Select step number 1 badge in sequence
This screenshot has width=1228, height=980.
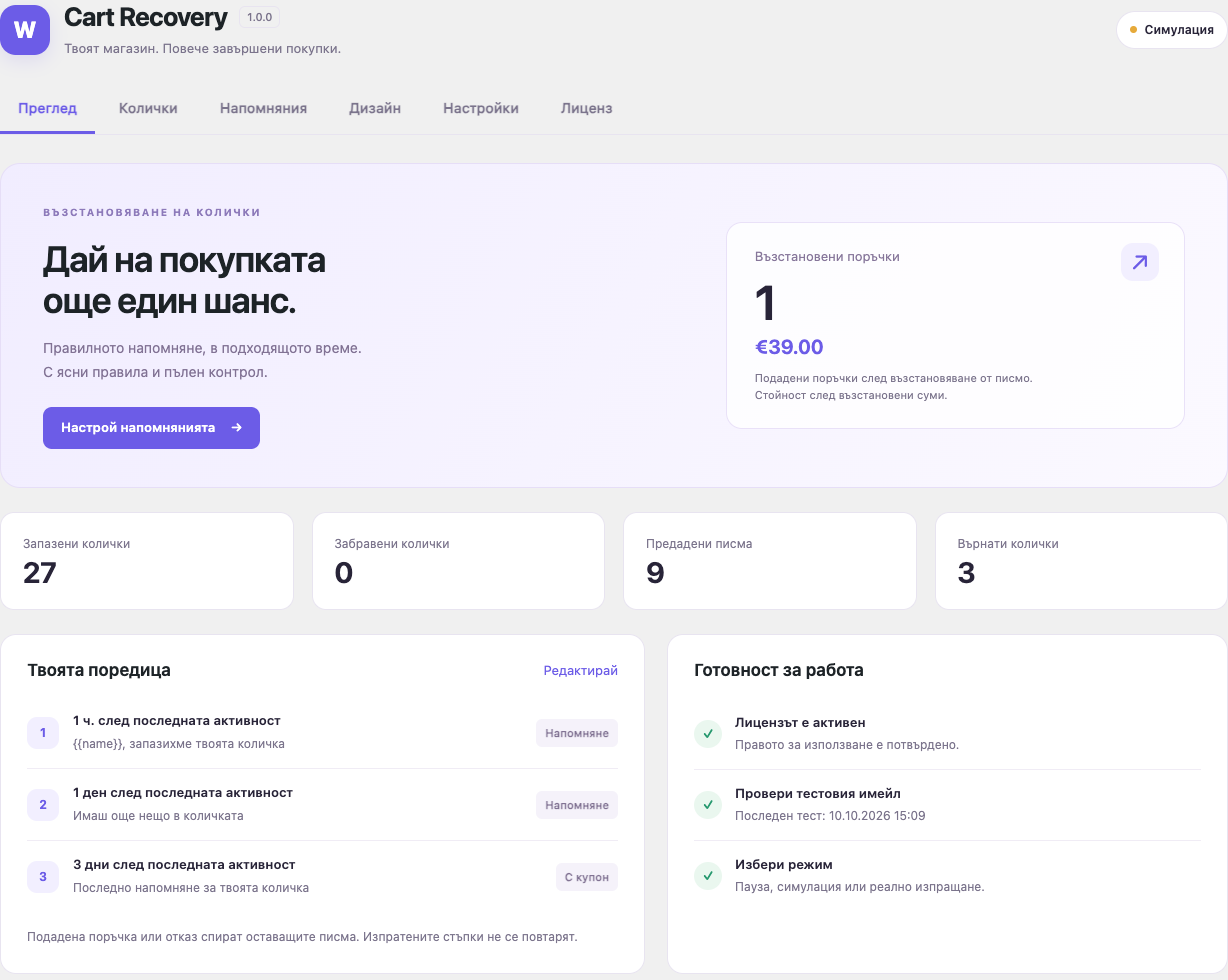coord(43,733)
